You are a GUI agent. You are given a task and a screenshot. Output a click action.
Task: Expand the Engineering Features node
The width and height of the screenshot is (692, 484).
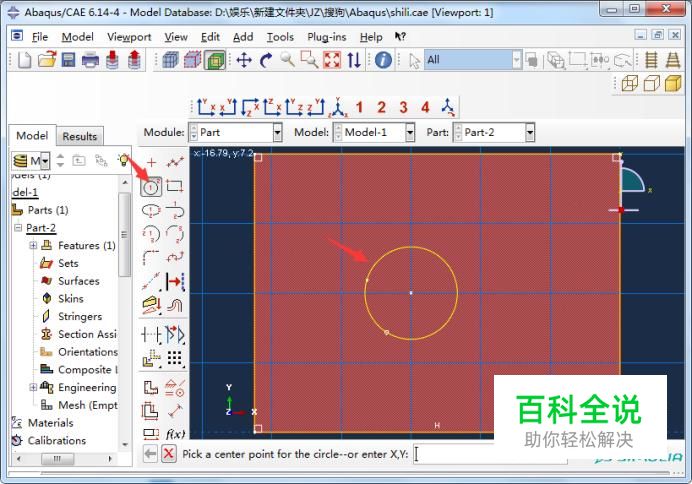pyautogui.click(x=33, y=387)
